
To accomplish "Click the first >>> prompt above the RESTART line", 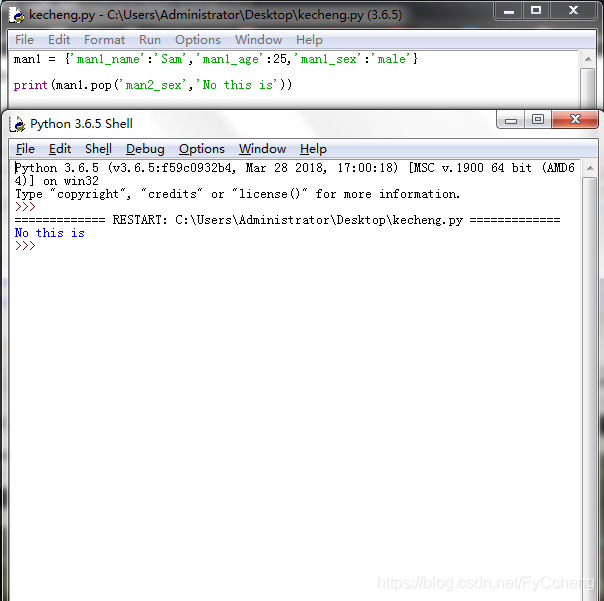I will pos(25,207).
